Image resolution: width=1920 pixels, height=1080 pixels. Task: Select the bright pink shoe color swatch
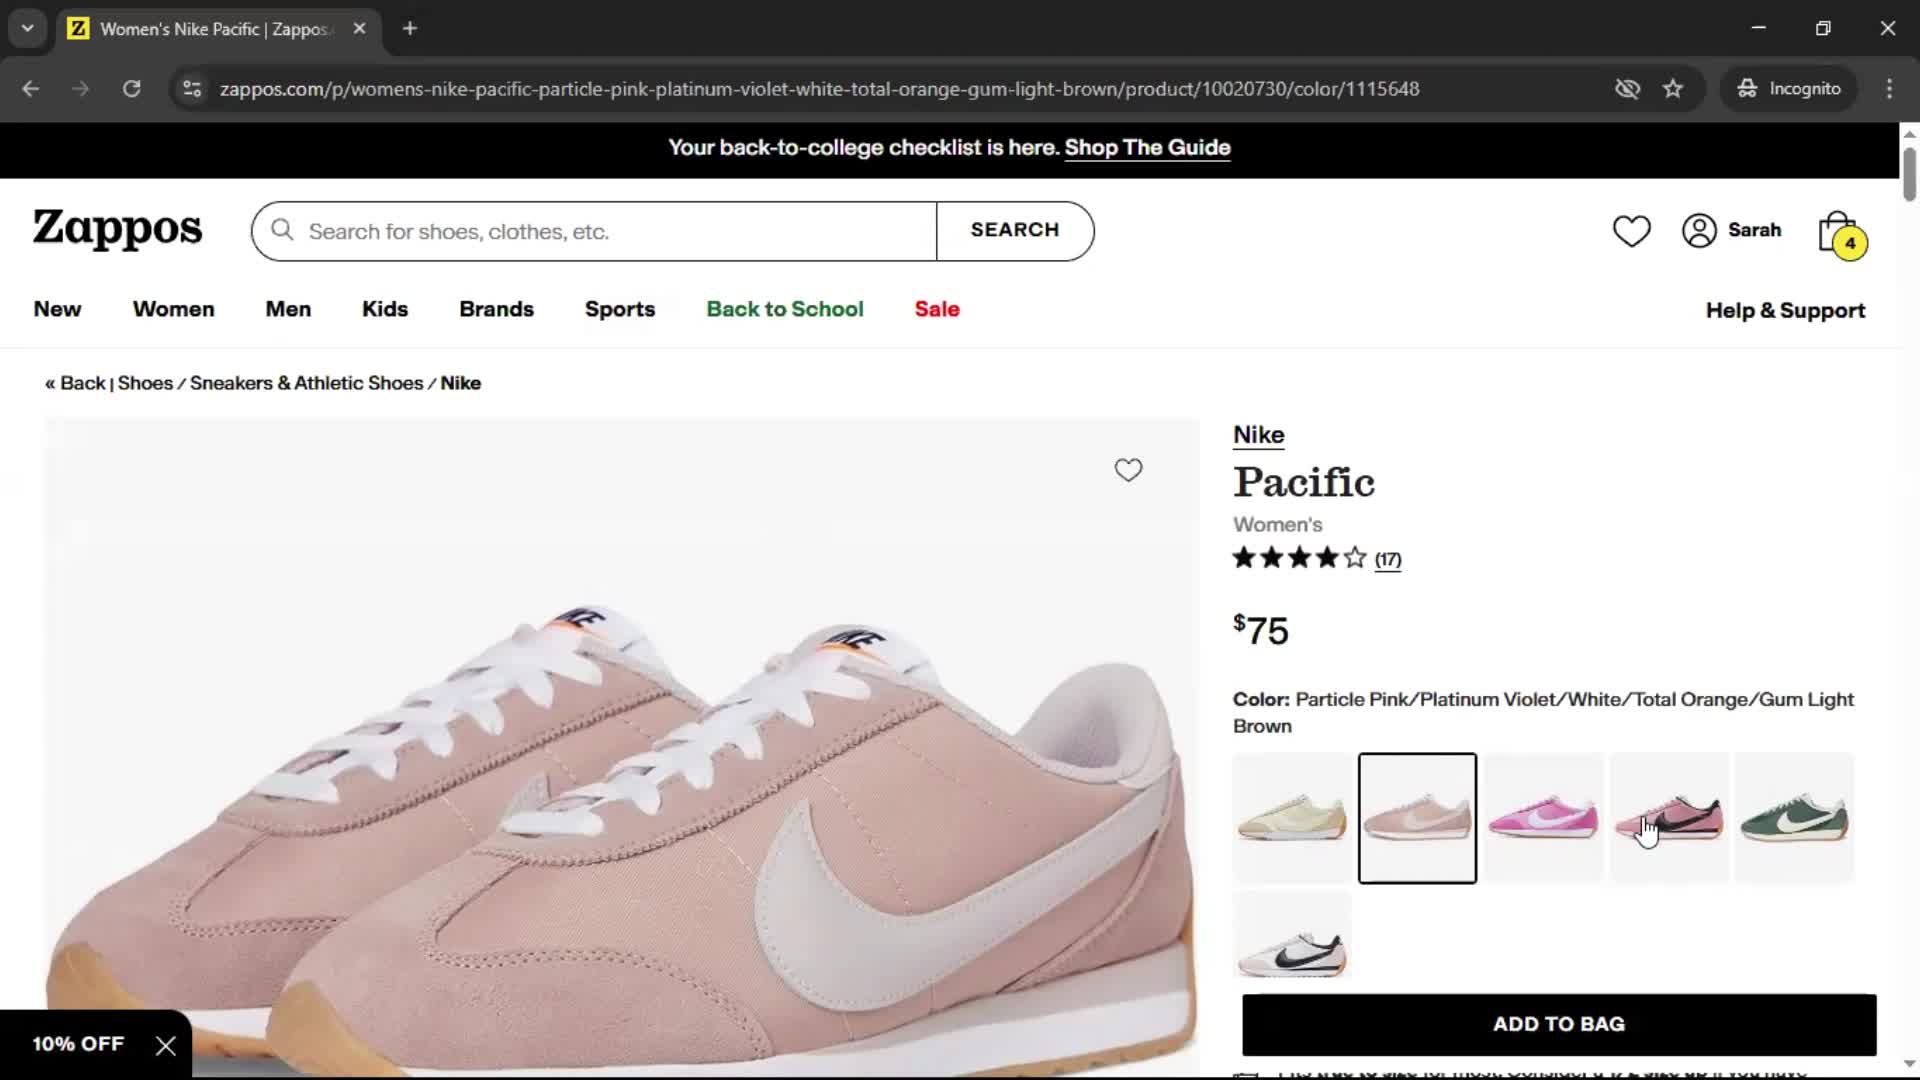(1543, 818)
